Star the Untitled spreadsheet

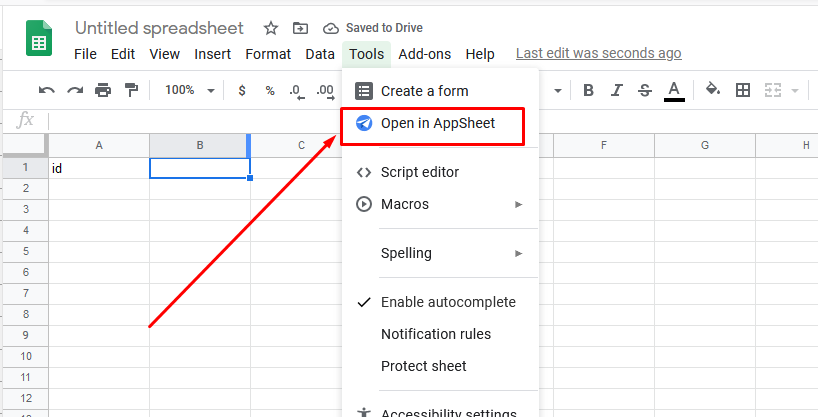coord(271,28)
